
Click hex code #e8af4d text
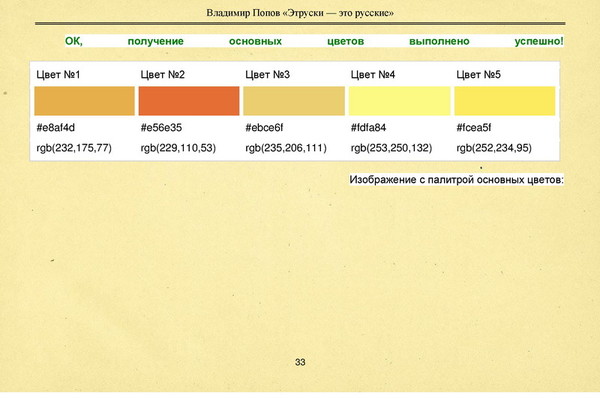55,127
